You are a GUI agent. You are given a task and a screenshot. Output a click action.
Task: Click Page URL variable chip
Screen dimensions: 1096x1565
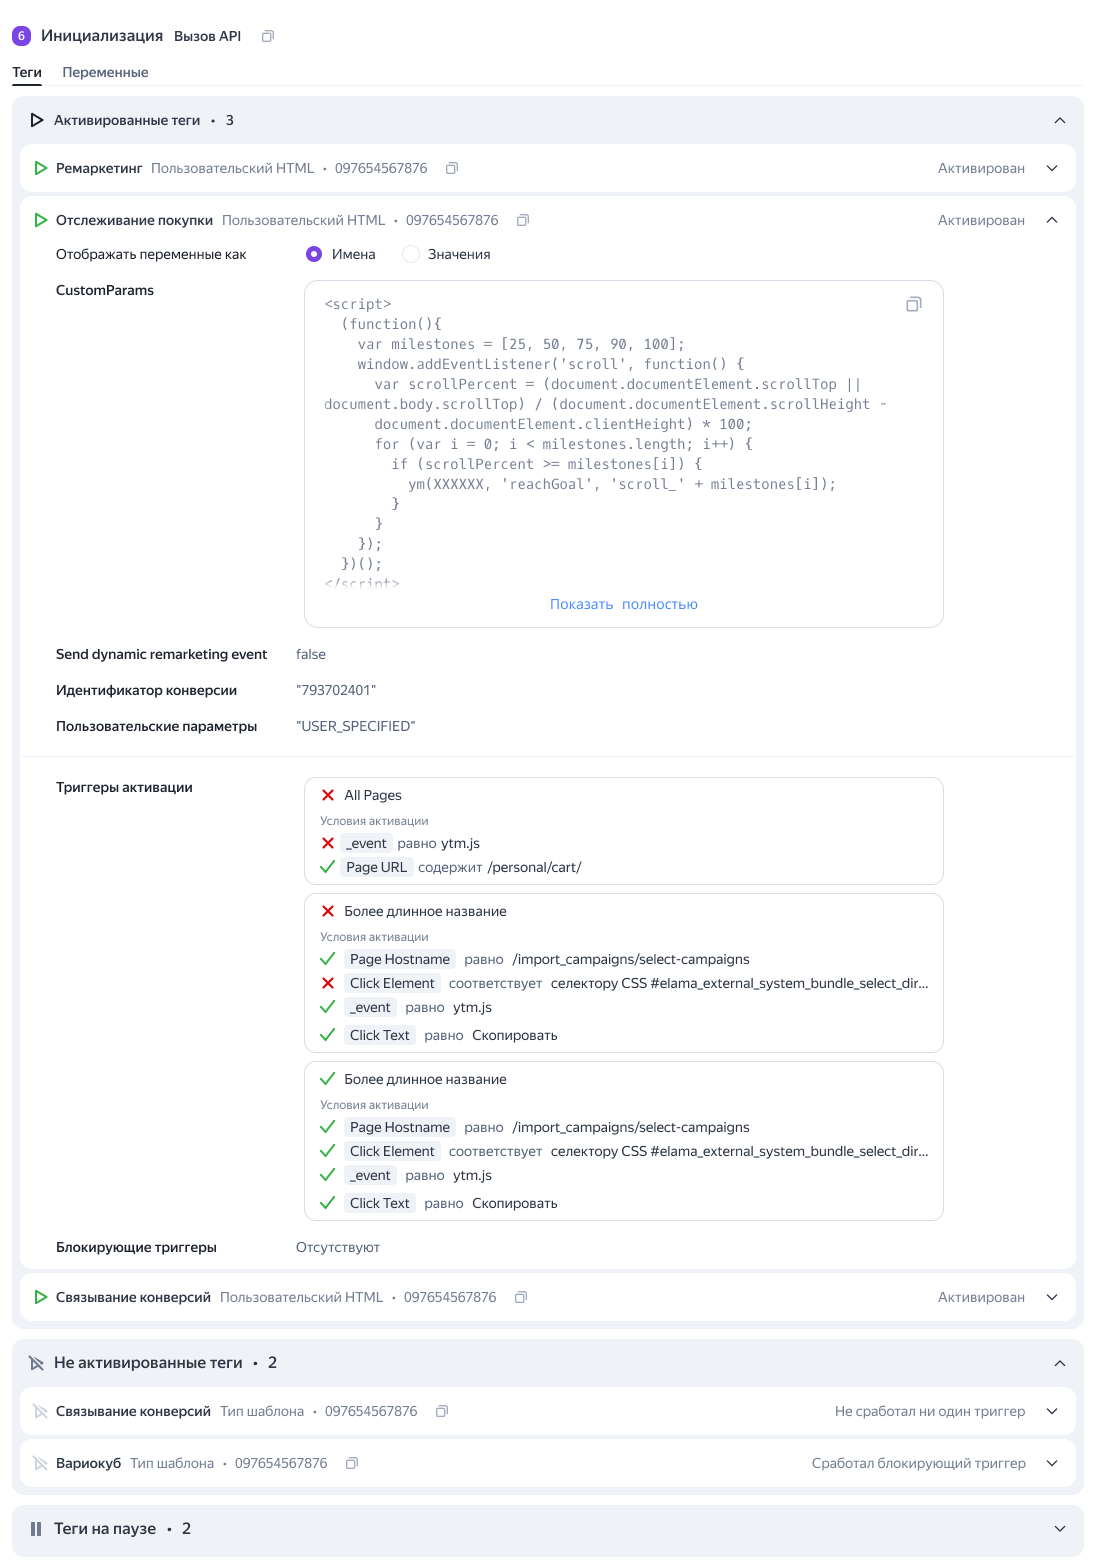[377, 867]
